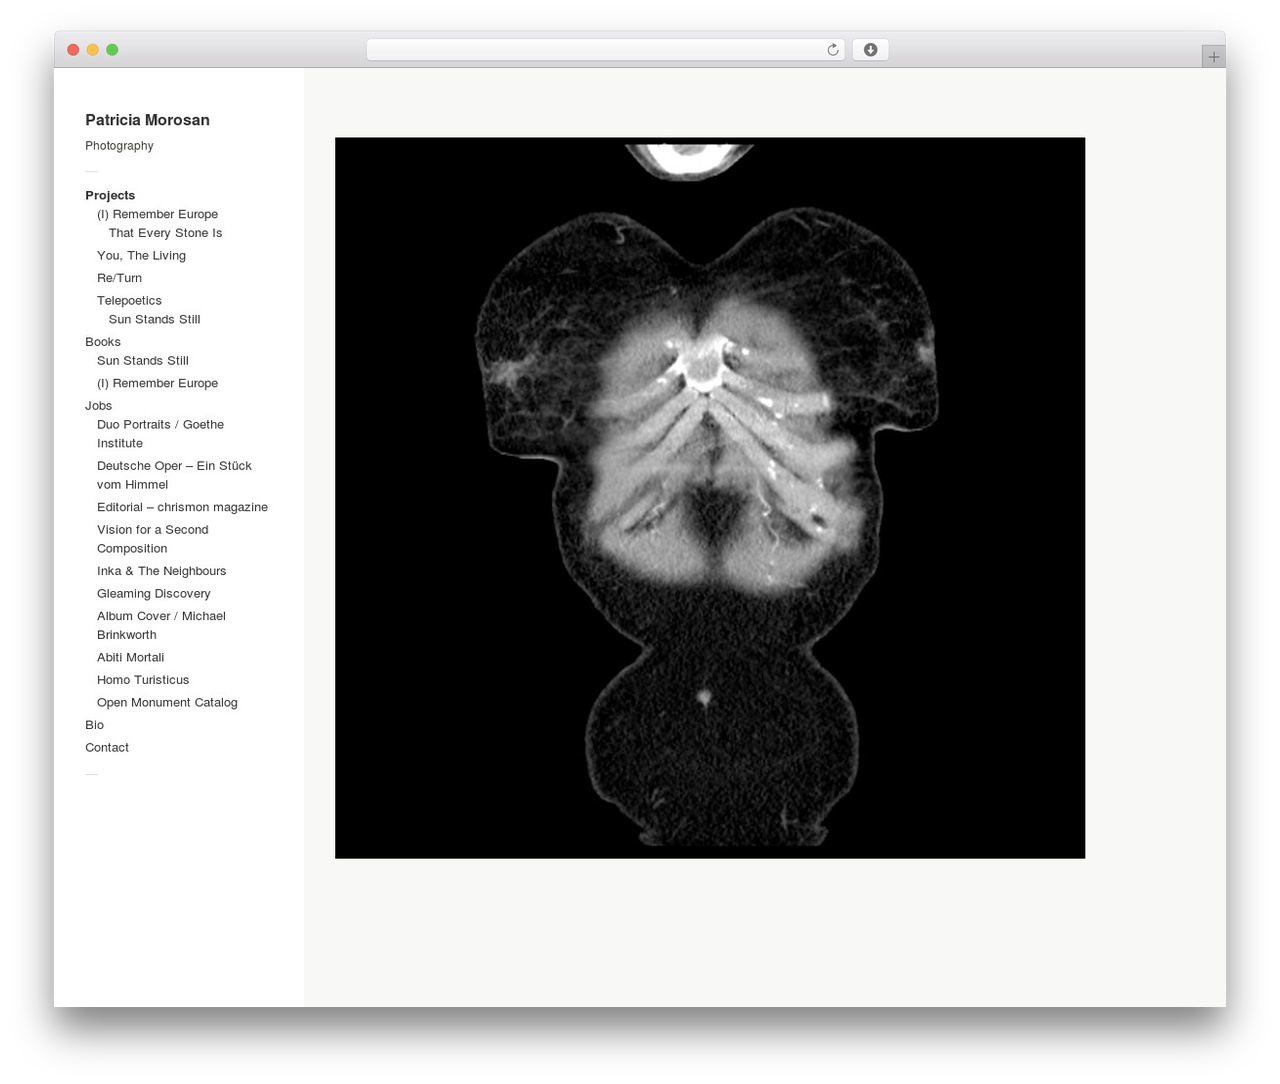Open Editorial – chrismon magazine
This screenshot has height=1084, width=1280.
click(182, 507)
